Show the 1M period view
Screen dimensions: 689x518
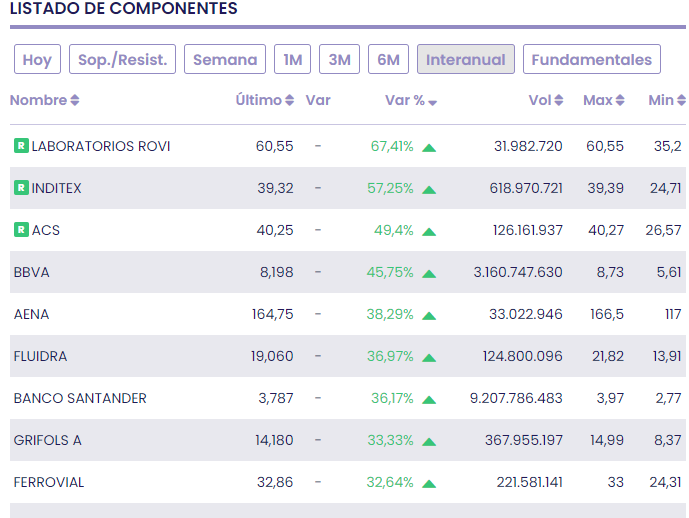coord(293,59)
